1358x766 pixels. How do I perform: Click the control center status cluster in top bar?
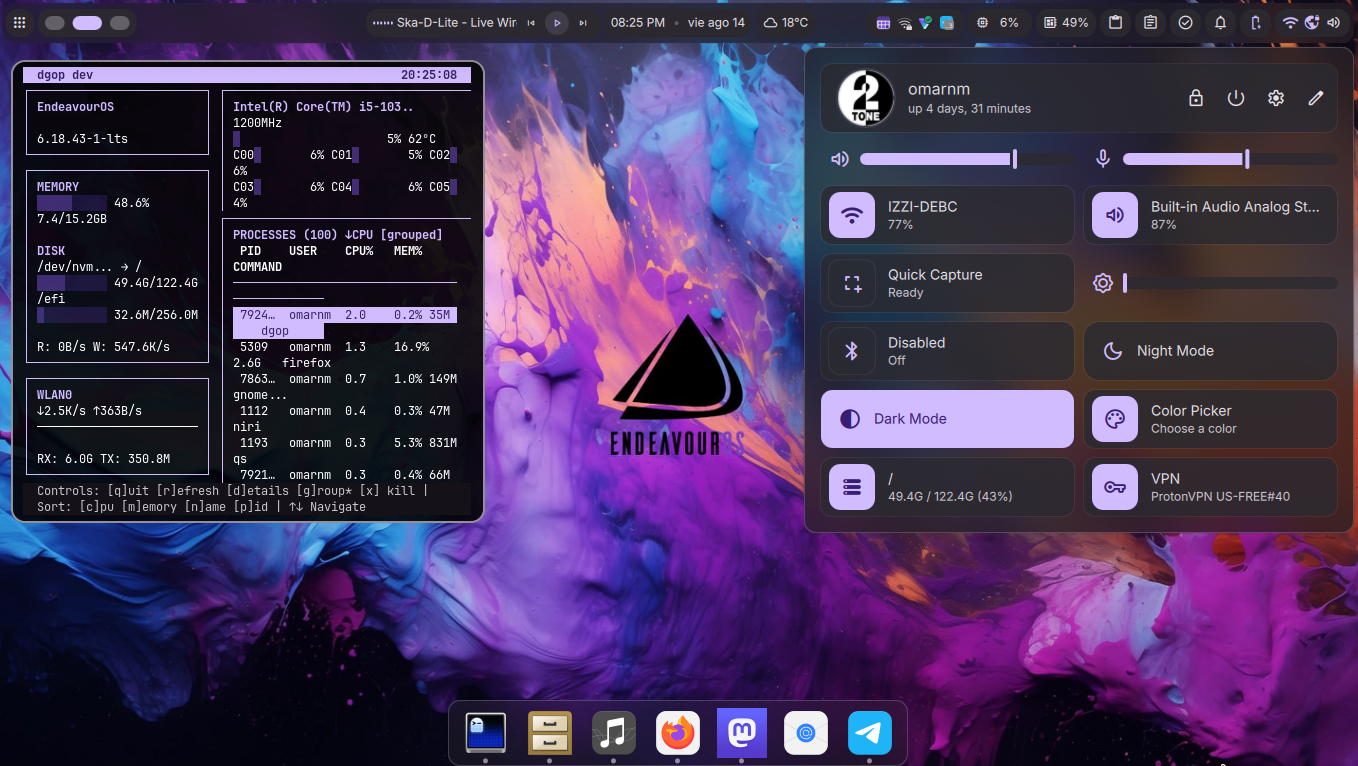pos(1311,22)
